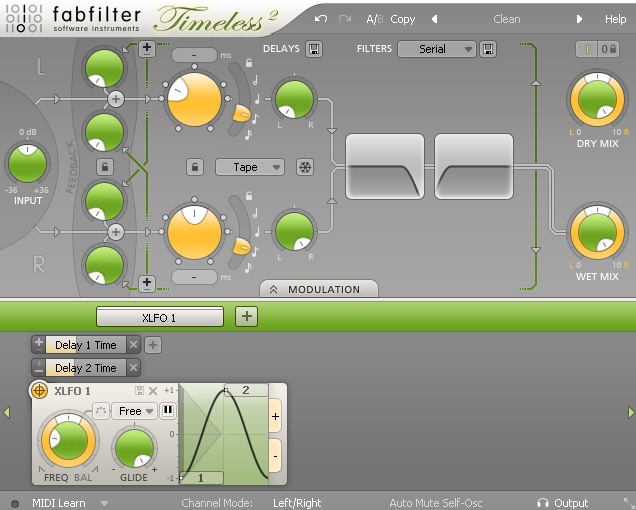This screenshot has width=636, height=510.
Task: Toggle the delay time lock beside Tape
Action: tap(195, 167)
